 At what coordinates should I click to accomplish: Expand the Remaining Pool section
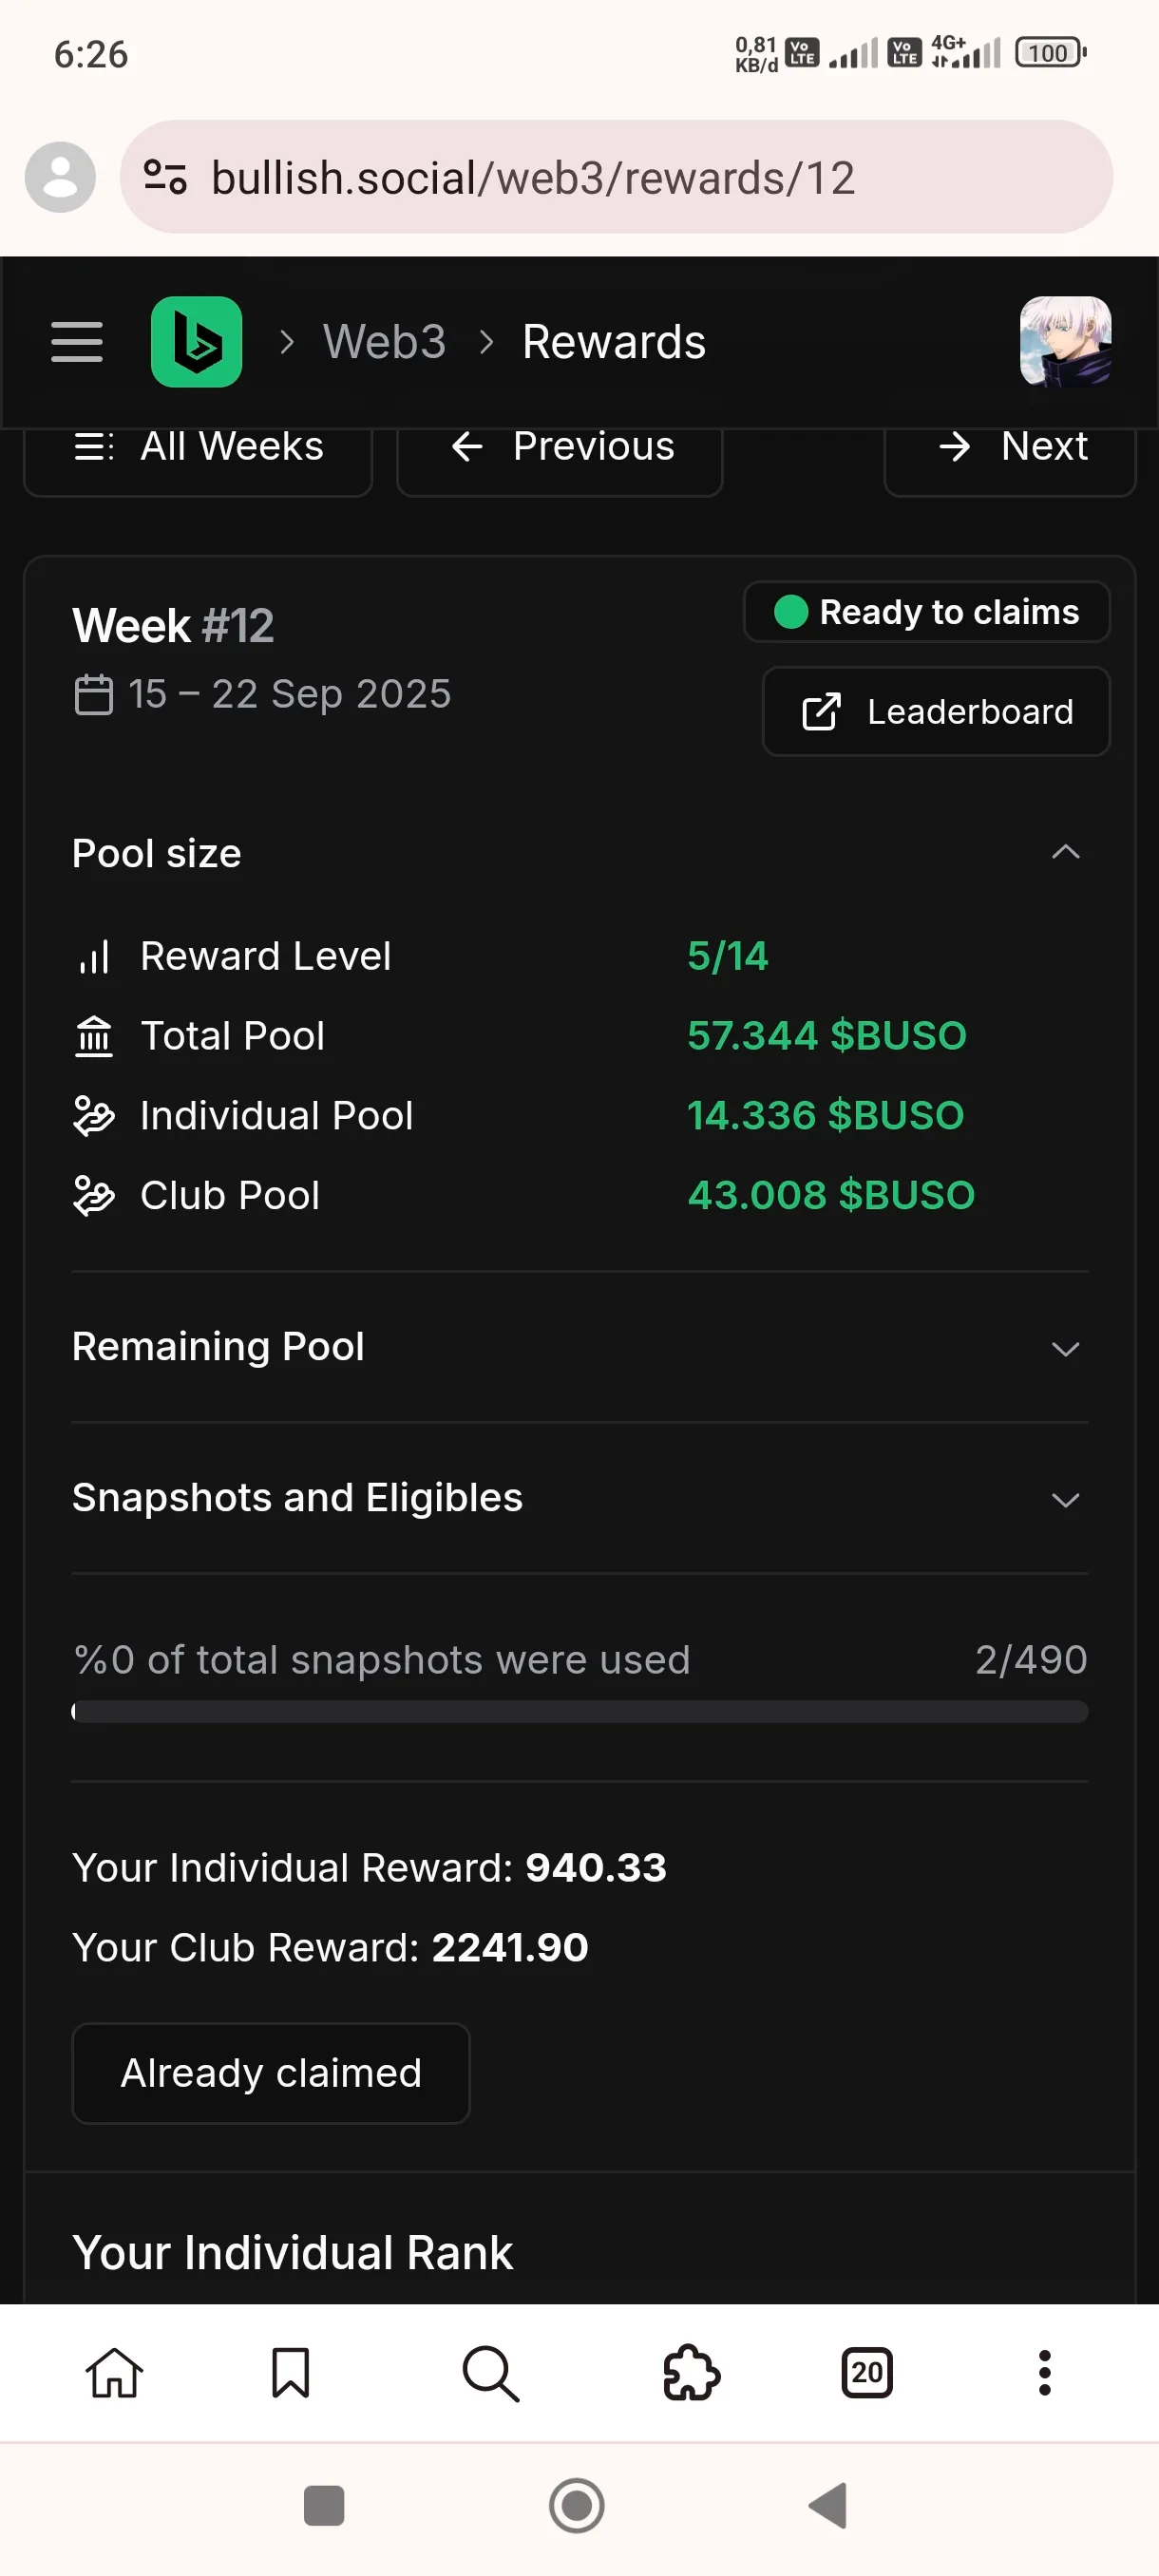(580, 1347)
